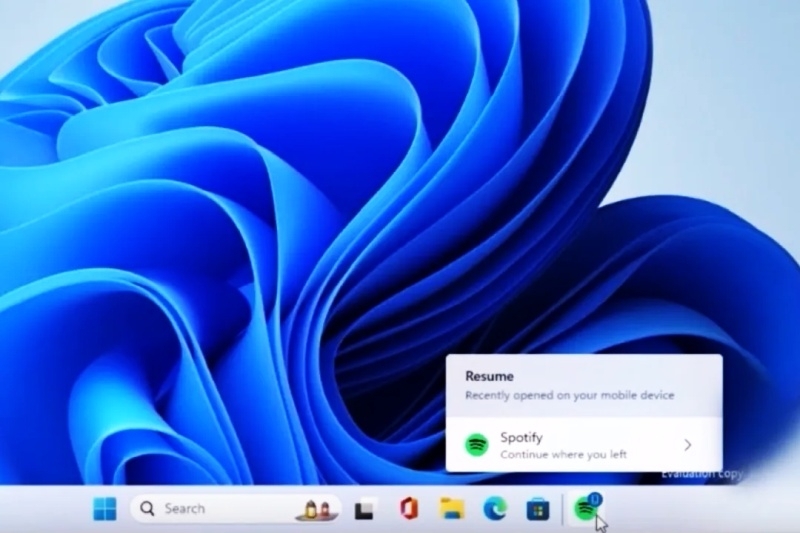Click empty taskbar area left of Start

[x=40, y=510]
